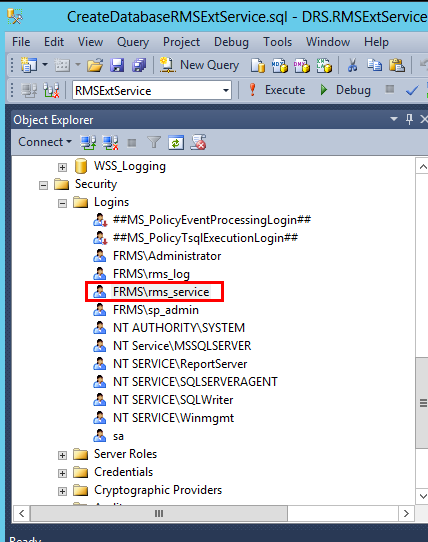Viewport: 428px width, 542px height.
Task: Collapse the Security folder
Action: coord(43,185)
